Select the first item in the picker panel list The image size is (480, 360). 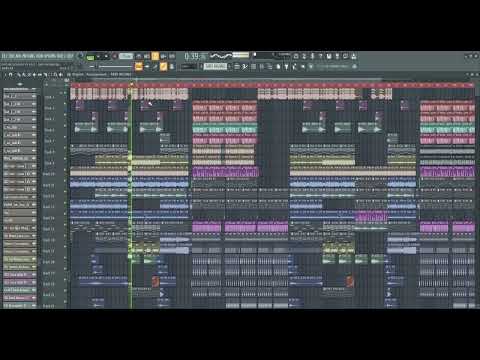19,89
